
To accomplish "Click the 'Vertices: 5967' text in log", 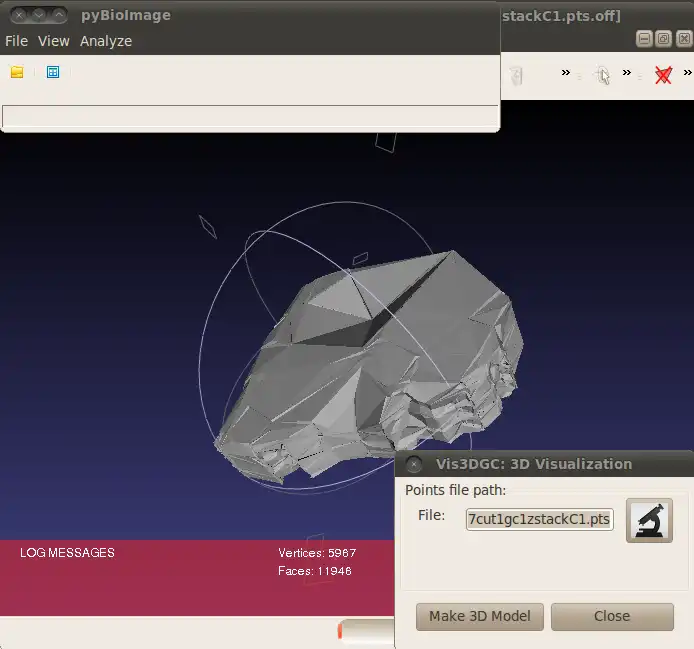I will click(317, 553).
